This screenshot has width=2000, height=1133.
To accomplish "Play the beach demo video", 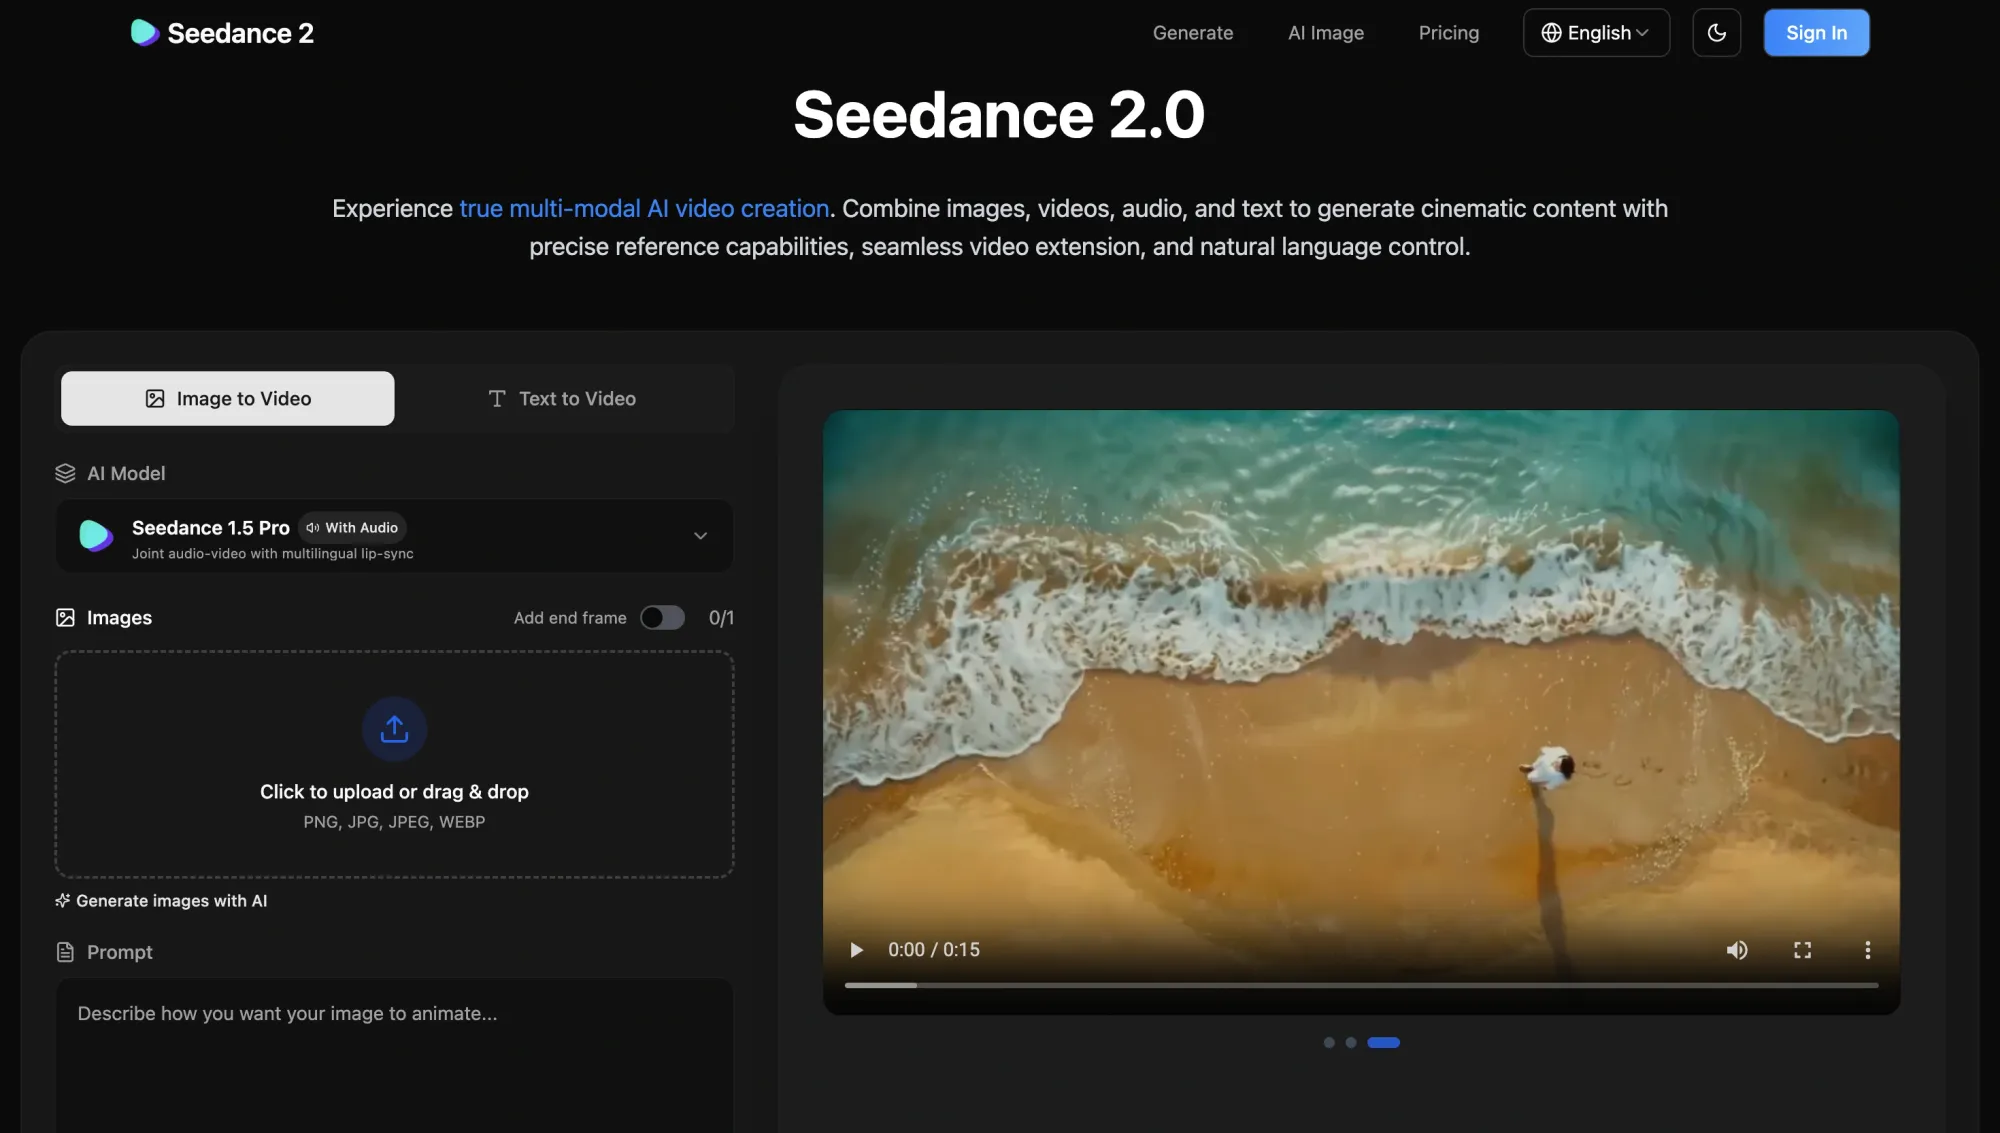I will (x=856, y=950).
